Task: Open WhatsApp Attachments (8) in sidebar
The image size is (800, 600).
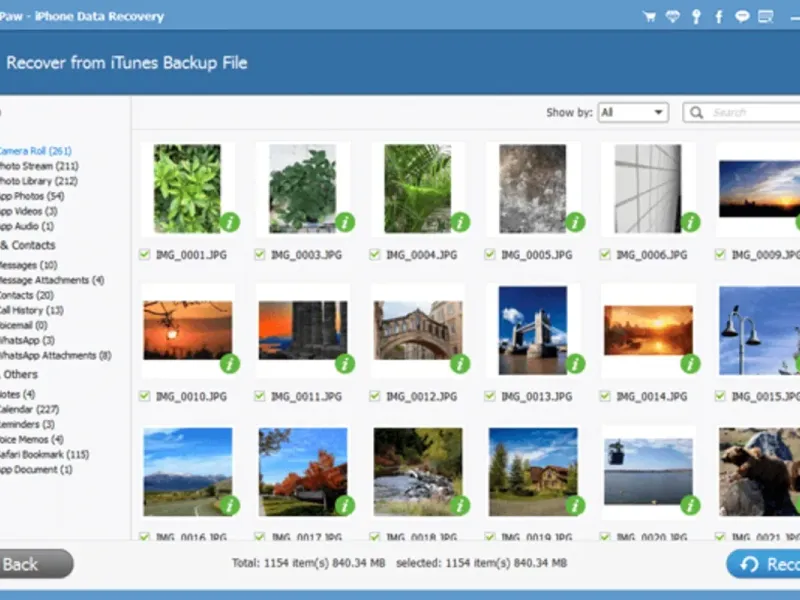Action: pyautogui.click(x=55, y=356)
